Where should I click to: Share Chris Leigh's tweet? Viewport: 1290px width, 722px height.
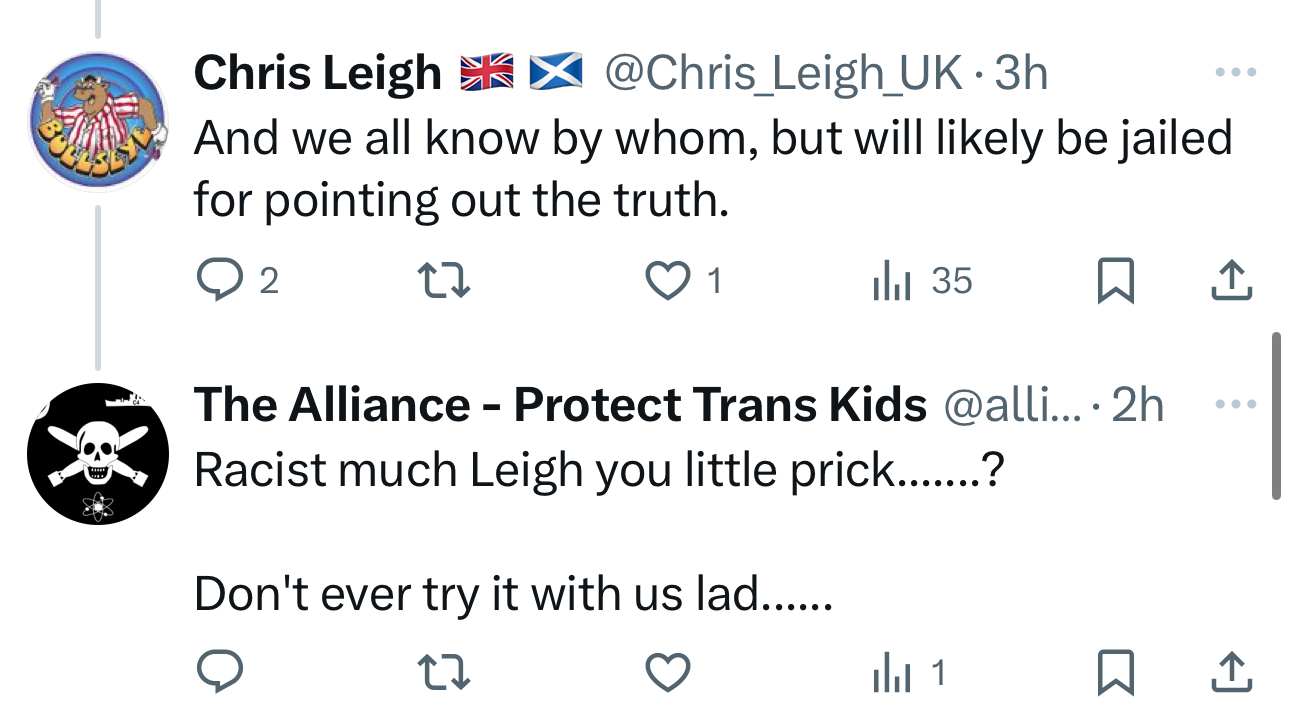[x=1231, y=281]
